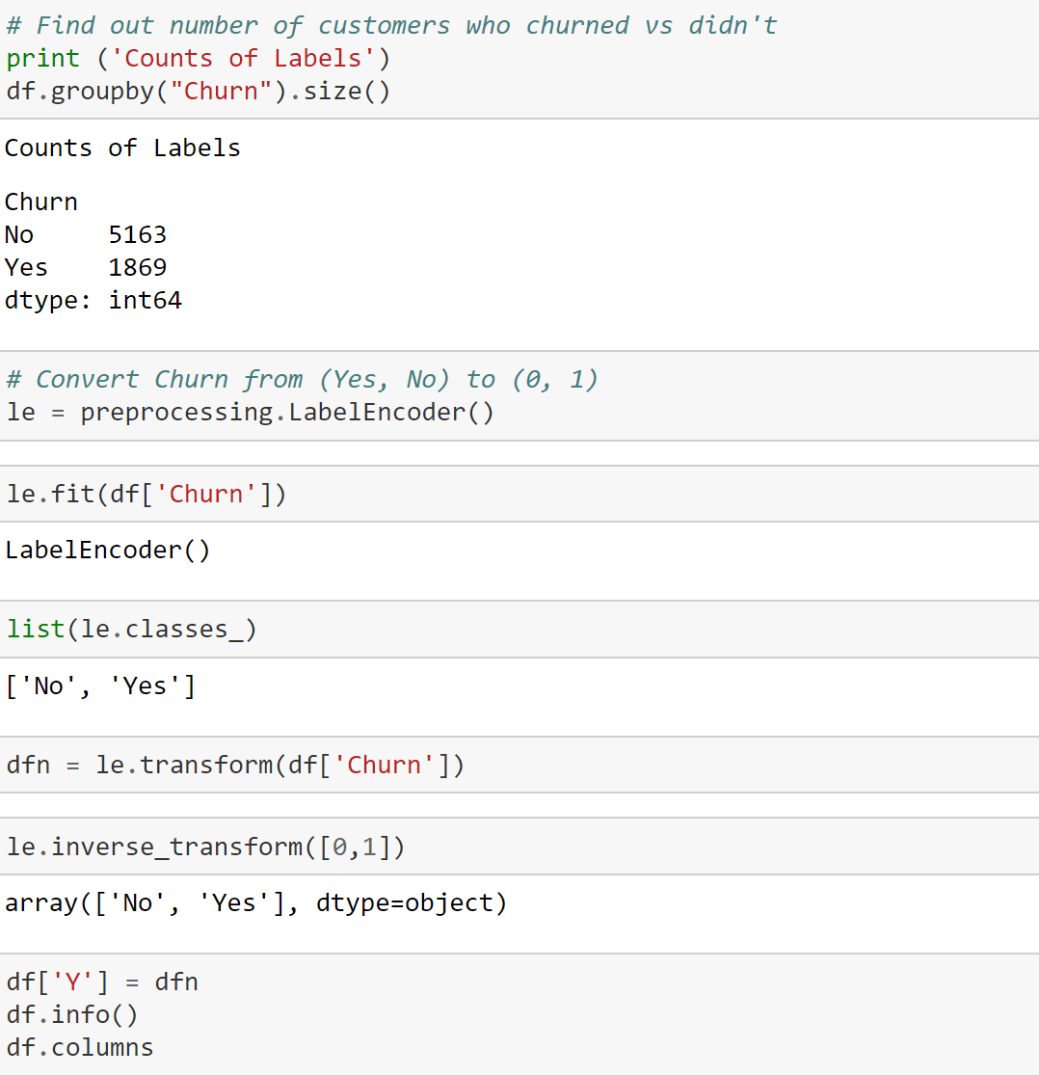Viewport: 1039px width, 1076px height.
Task: Click the ['No', 'Yes'] output
Action: pyautogui.click(x=101, y=686)
